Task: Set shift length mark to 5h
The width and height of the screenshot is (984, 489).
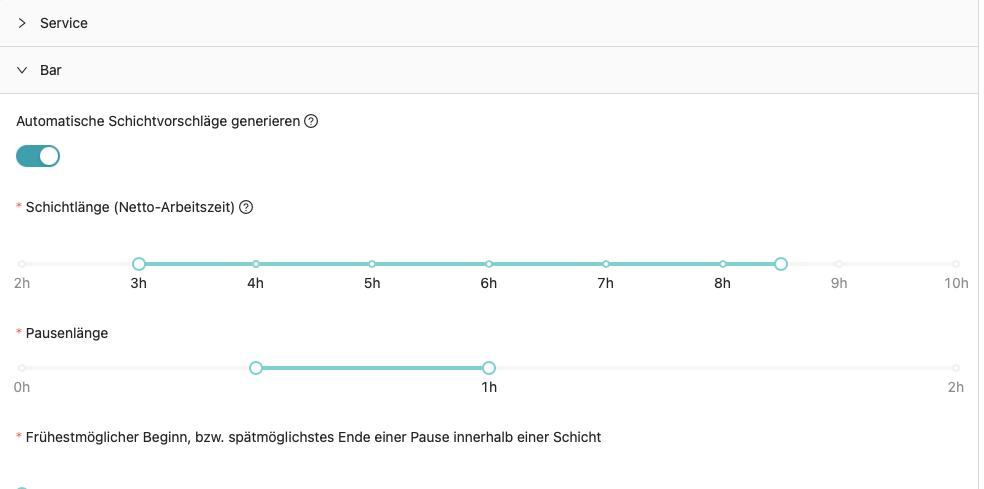Action: 372,264
